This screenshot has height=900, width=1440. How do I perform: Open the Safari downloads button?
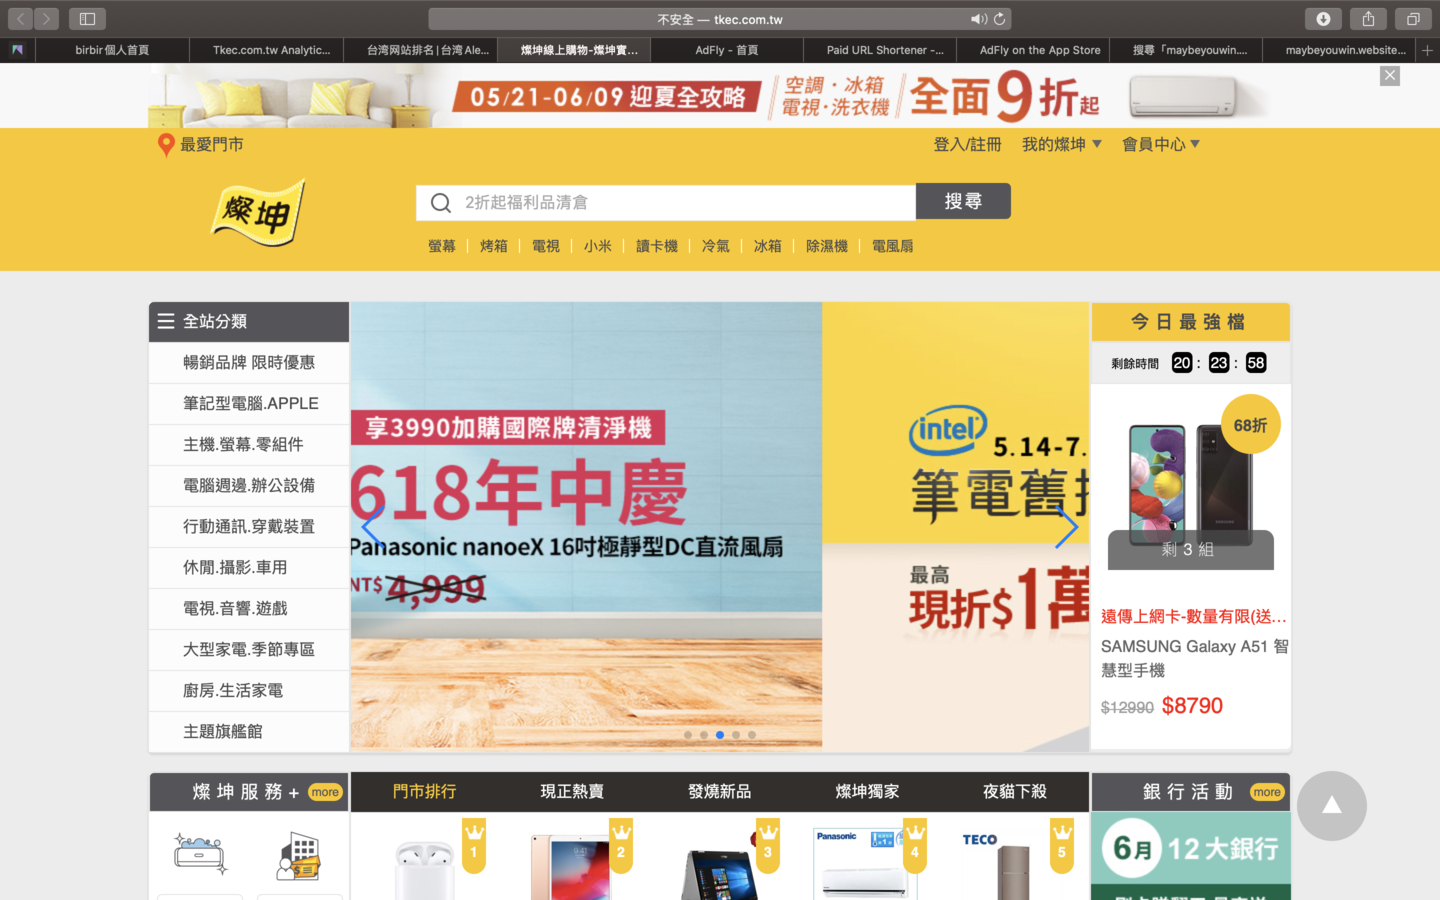[x=1323, y=19]
